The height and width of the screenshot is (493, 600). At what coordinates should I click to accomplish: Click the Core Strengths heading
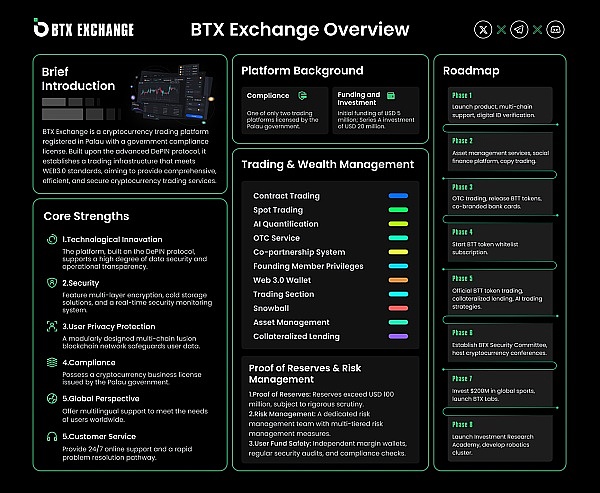(x=86, y=216)
